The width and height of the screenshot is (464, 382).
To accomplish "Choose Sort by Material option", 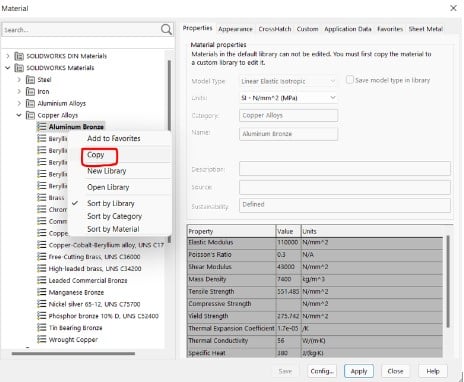I will point(113,229).
